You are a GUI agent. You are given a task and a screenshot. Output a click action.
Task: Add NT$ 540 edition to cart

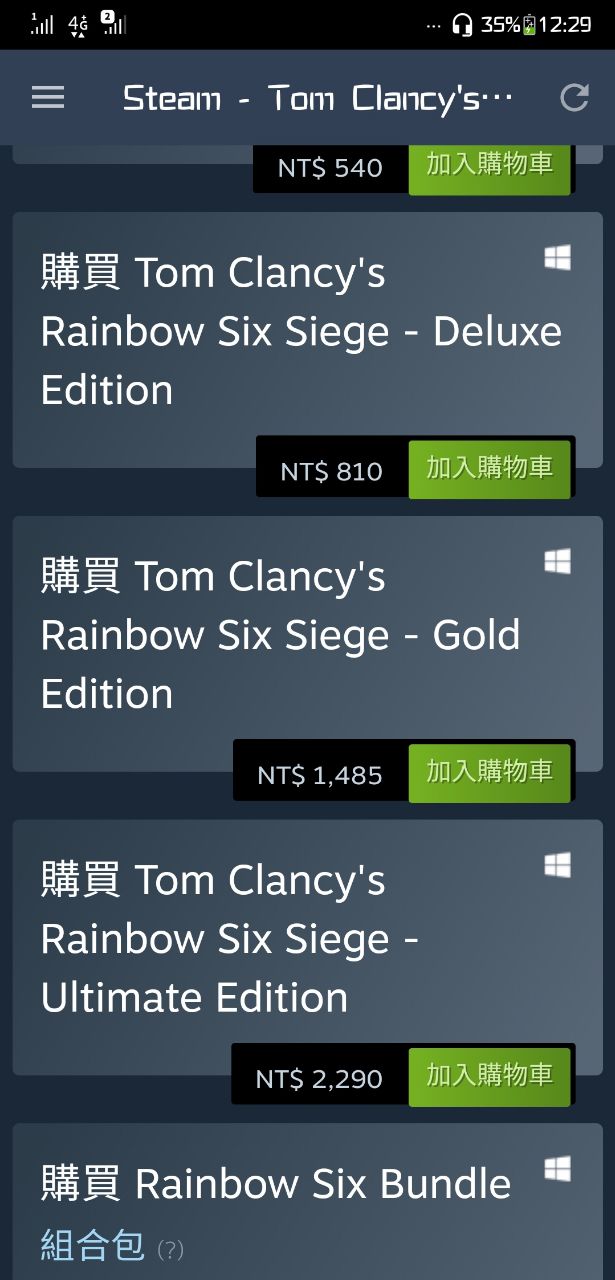coord(489,166)
